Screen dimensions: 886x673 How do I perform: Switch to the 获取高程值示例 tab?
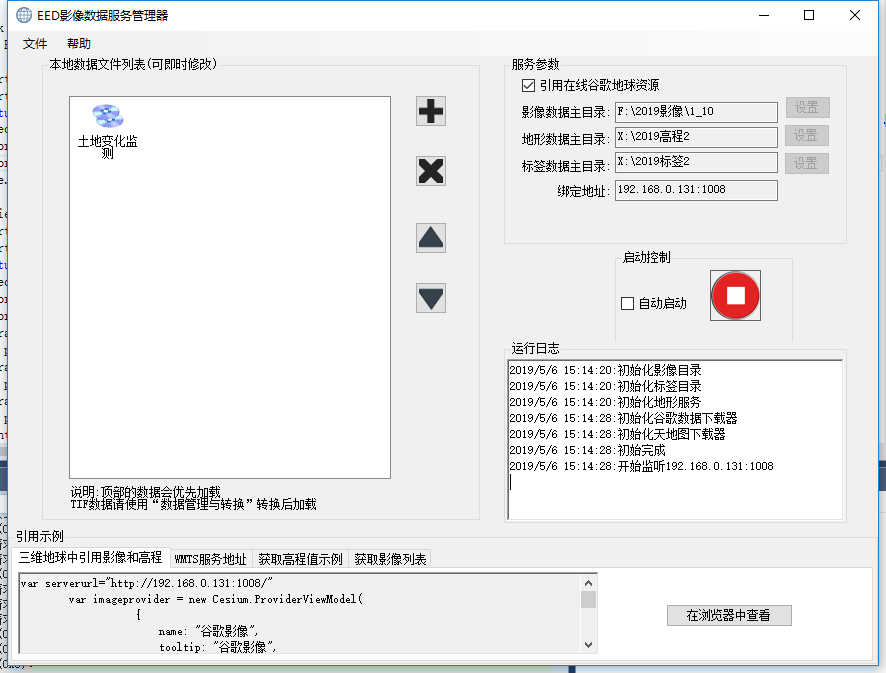(300, 559)
